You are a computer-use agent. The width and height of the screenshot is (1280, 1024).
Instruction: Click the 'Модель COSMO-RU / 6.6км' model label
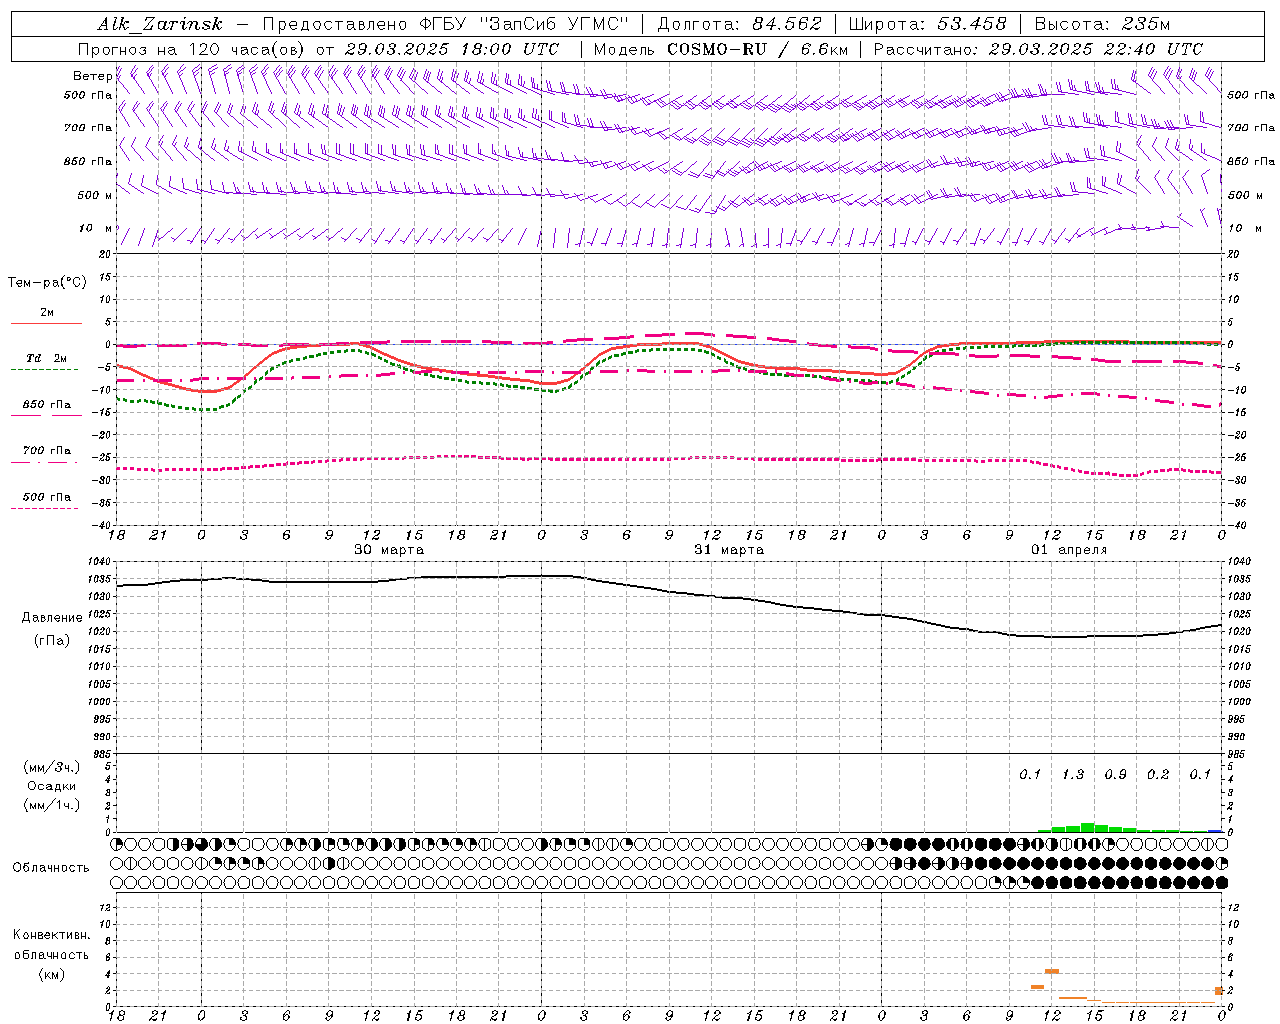[x=720, y=49]
